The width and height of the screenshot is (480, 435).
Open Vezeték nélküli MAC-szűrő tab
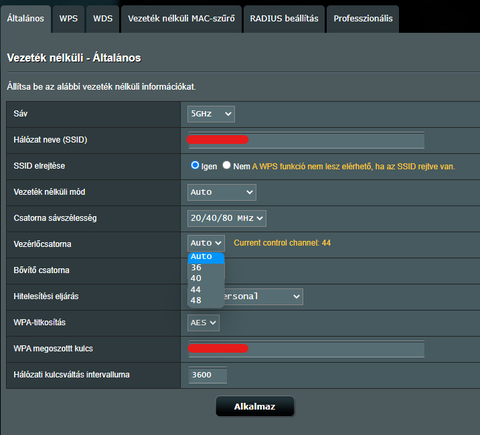[x=181, y=19]
